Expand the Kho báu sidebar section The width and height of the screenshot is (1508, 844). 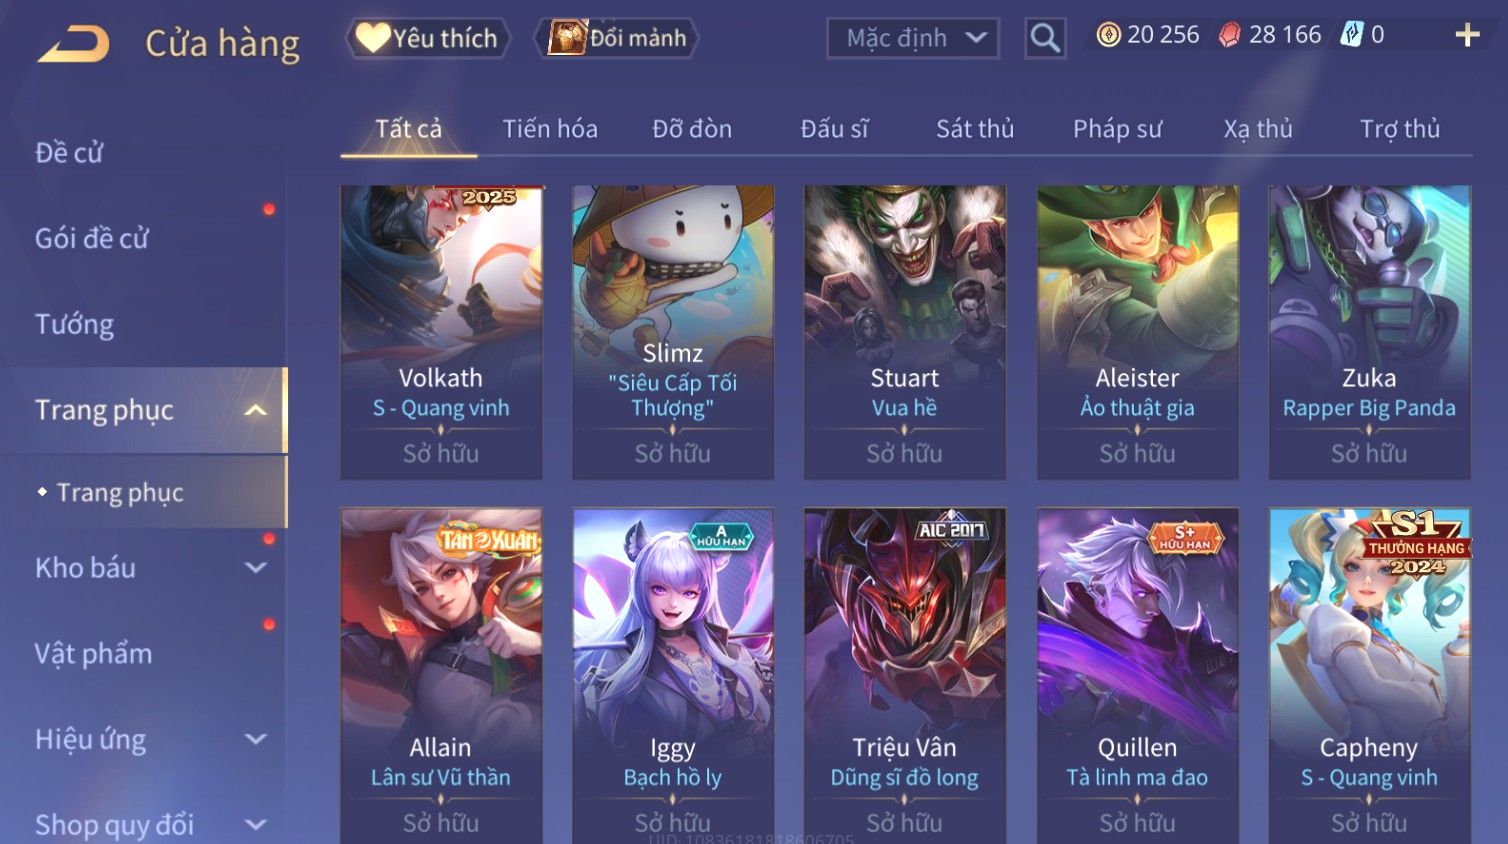click(x=256, y=568)
